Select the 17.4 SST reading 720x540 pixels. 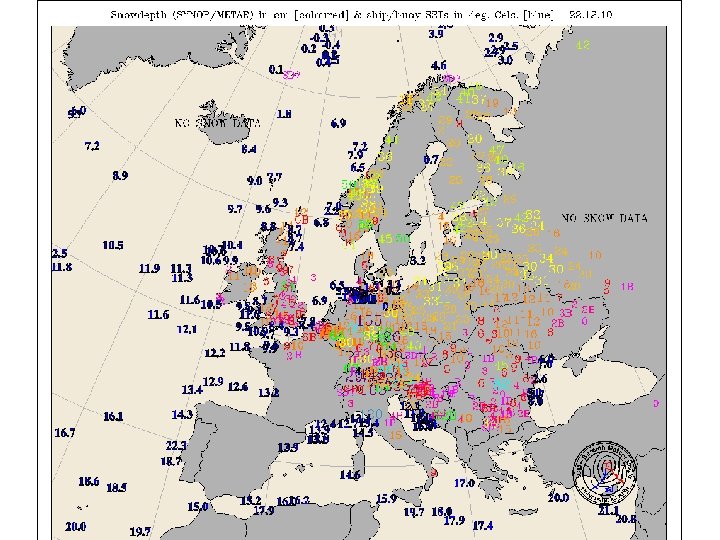click(483, 525)
